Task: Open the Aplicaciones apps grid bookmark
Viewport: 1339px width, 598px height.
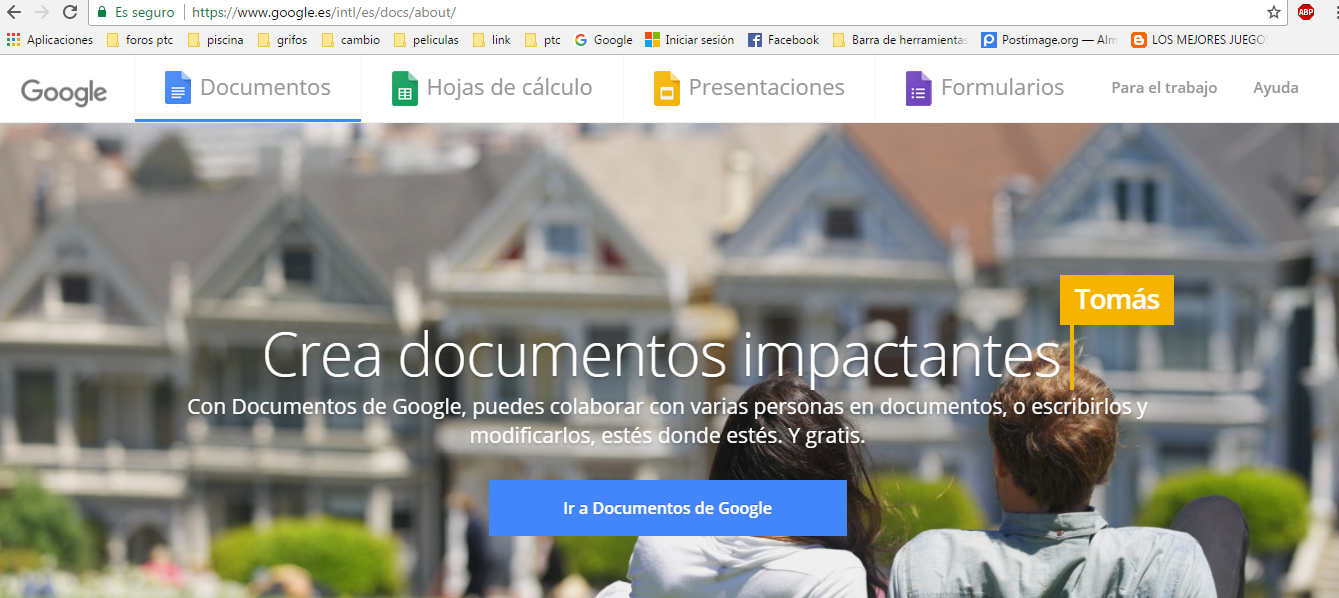Action: pos(50,40)
